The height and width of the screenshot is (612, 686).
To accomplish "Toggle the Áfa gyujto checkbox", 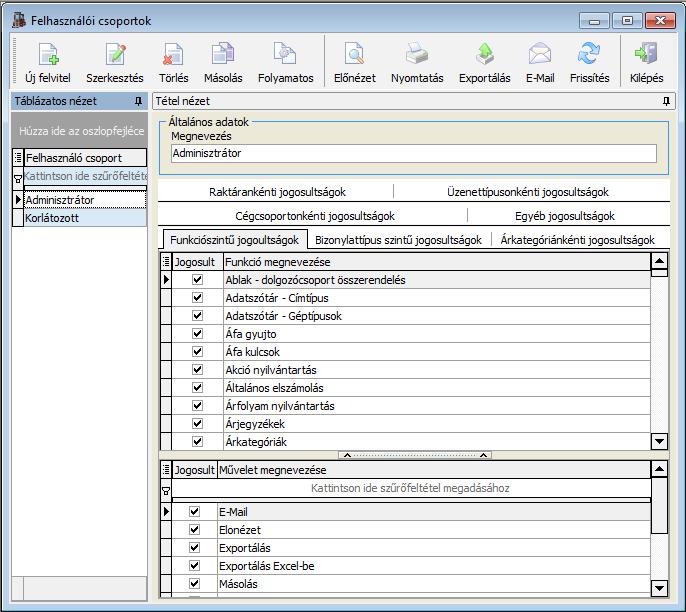I will (x=197, y=333).
